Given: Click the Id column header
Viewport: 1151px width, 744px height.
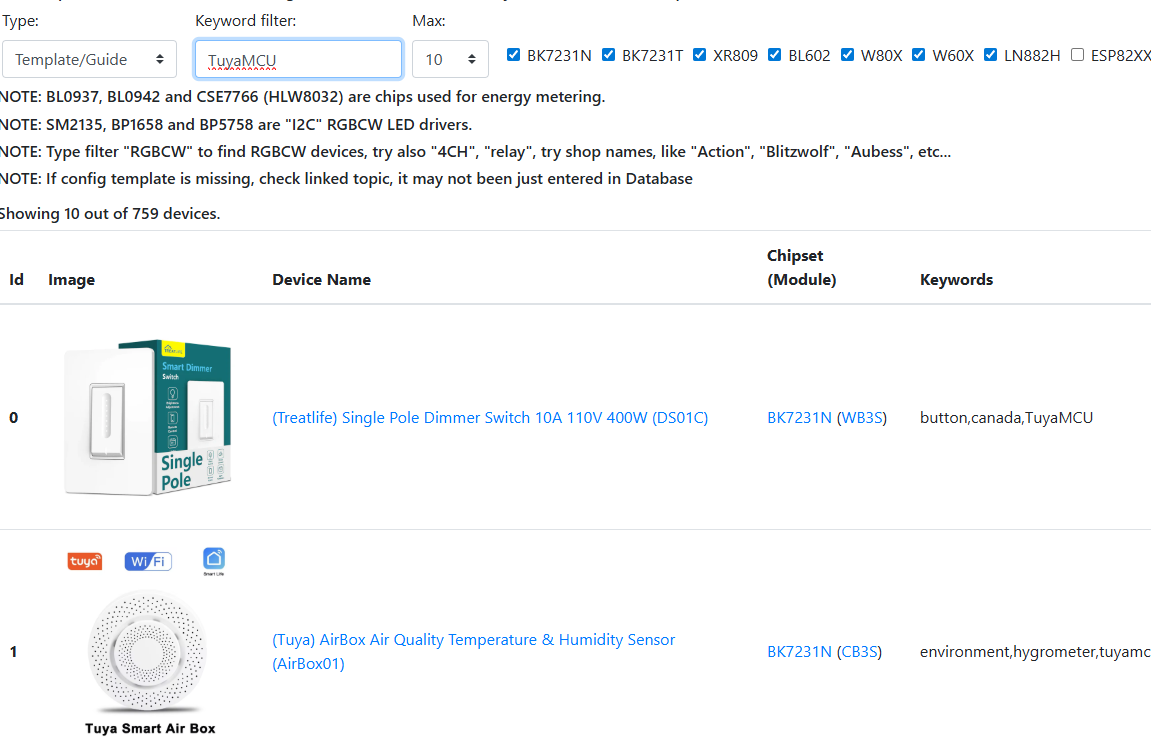Looking at the screenshot, I should click(16, 280).
